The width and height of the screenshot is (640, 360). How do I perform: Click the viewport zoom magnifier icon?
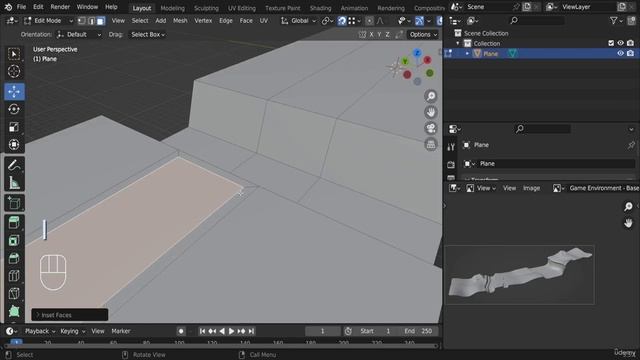pyautogui.click(x=431, y=96)
